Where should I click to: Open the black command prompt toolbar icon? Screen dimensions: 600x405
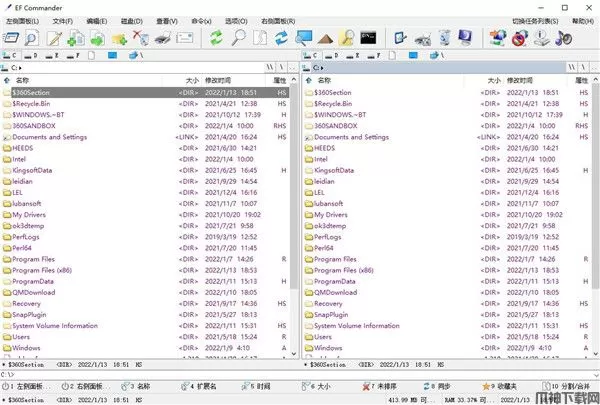tap(367, 38)
